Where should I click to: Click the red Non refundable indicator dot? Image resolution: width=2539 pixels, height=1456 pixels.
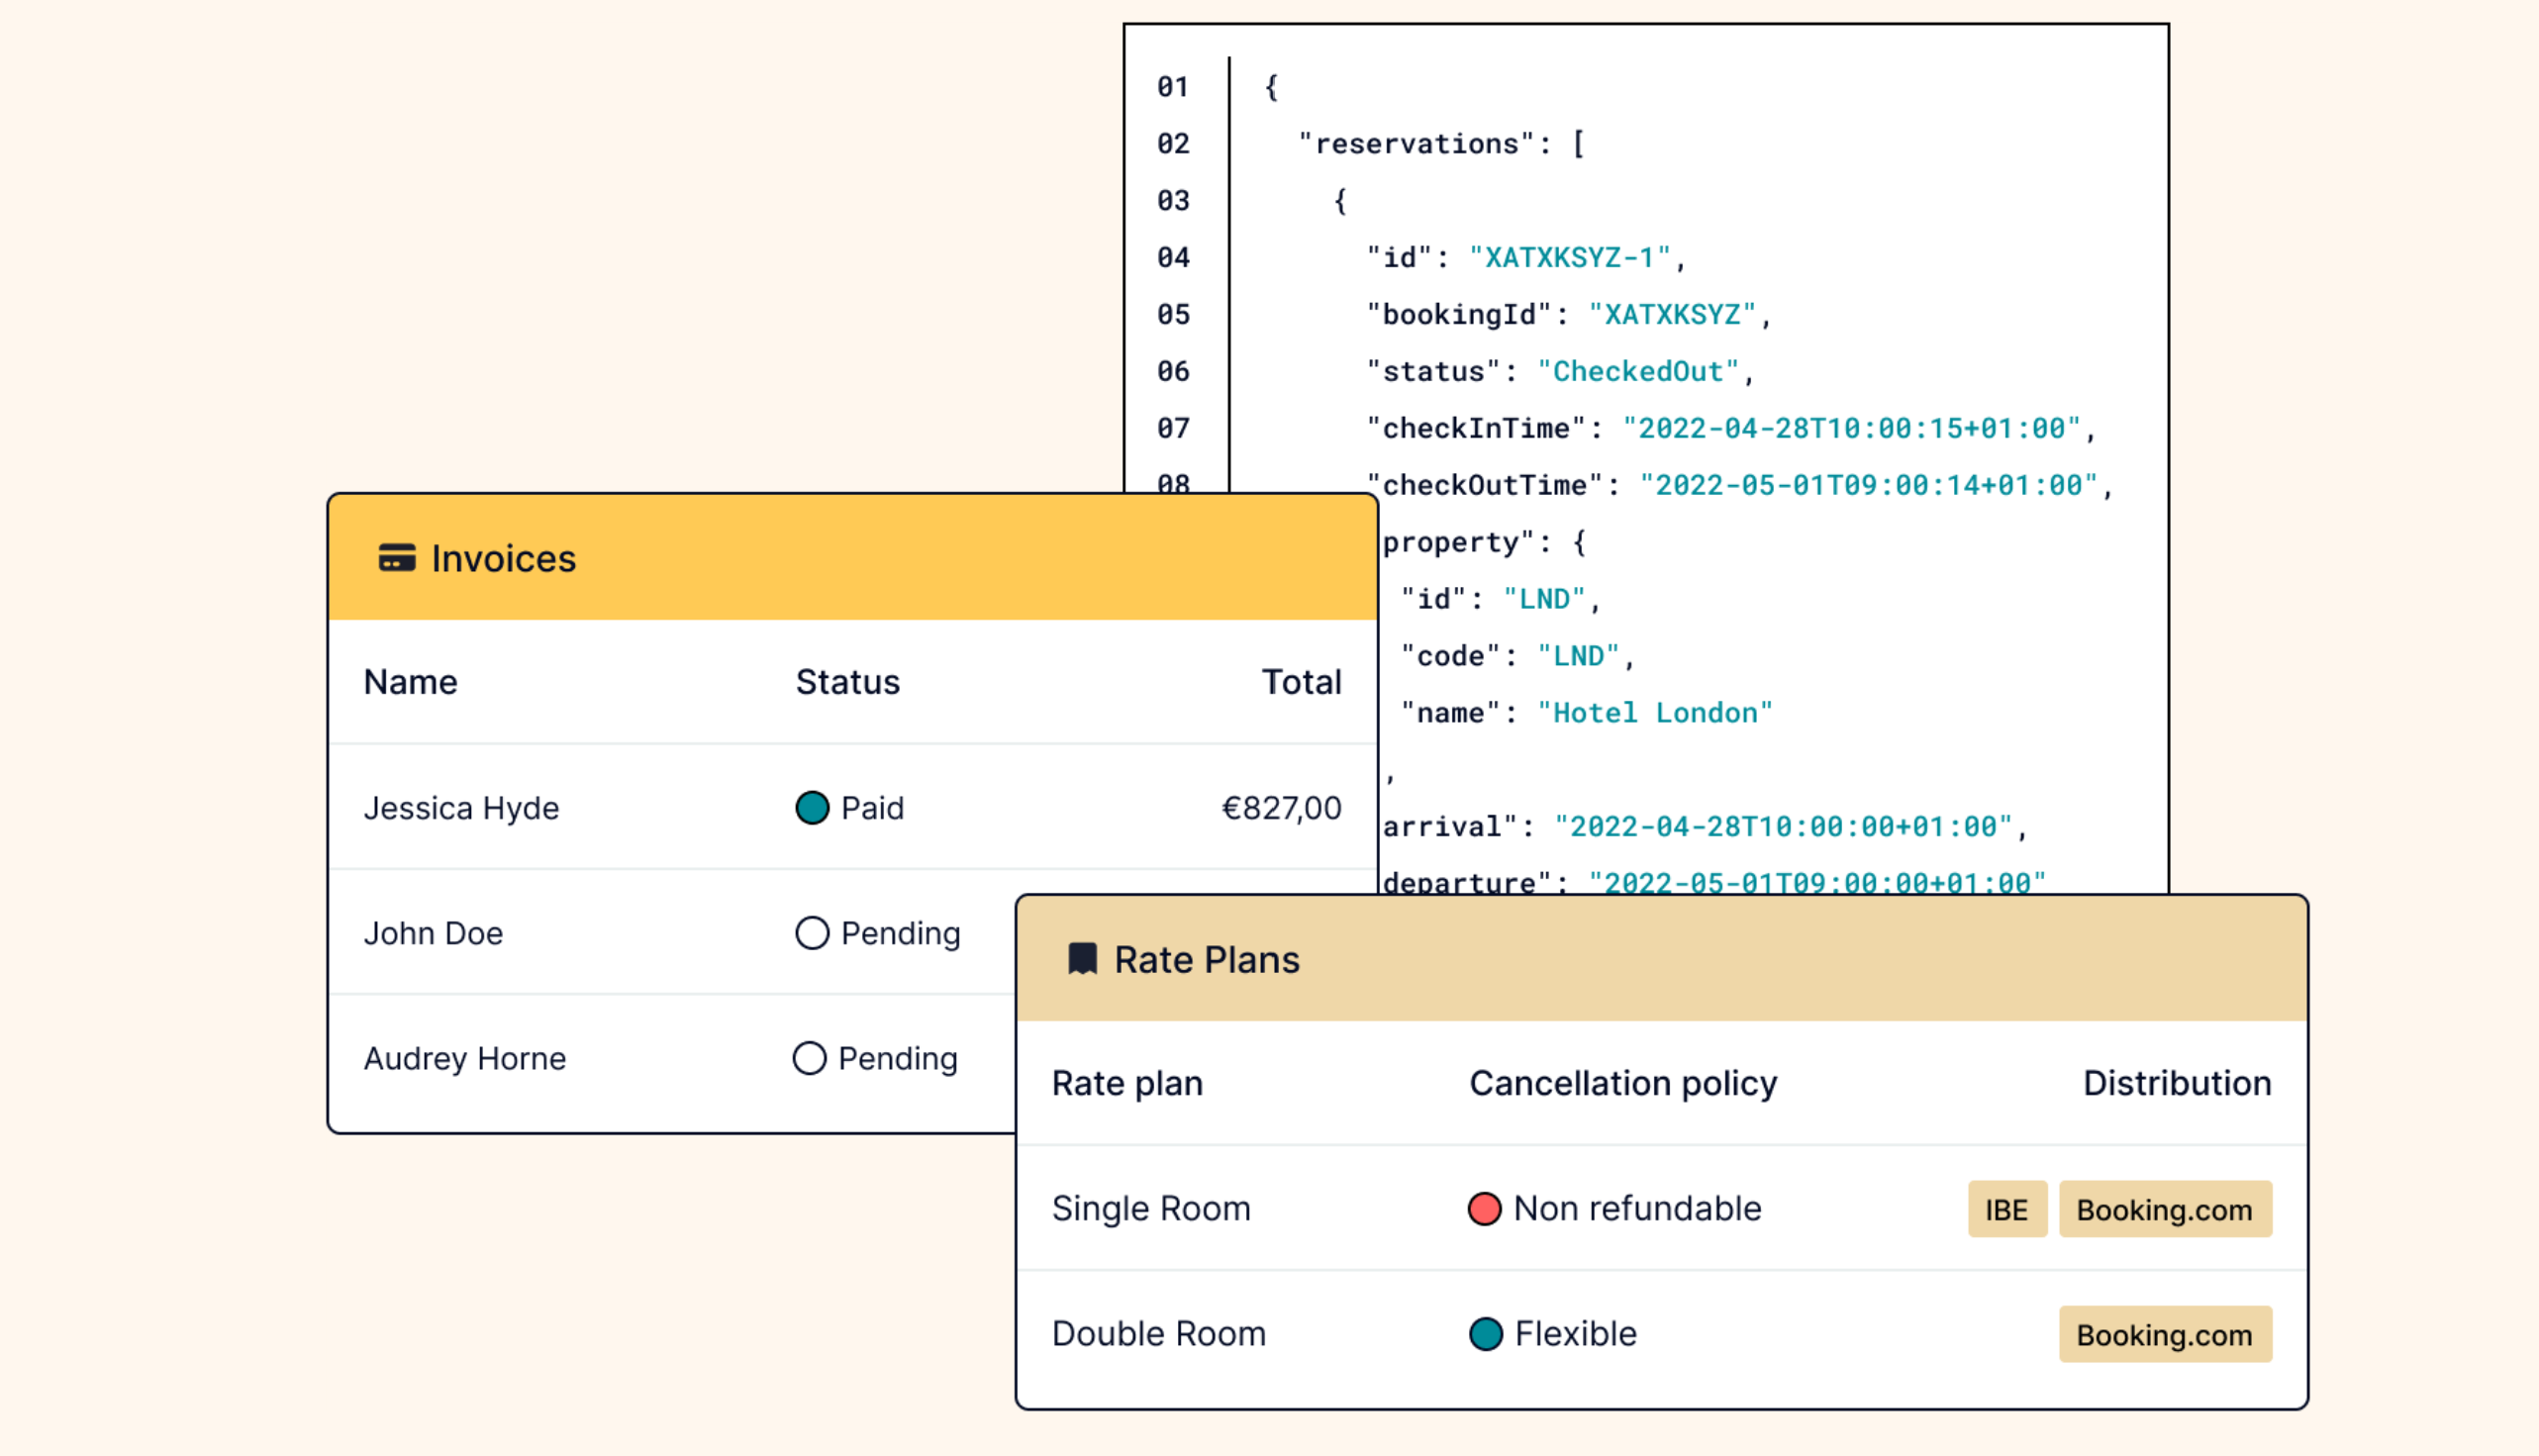1484,1209
